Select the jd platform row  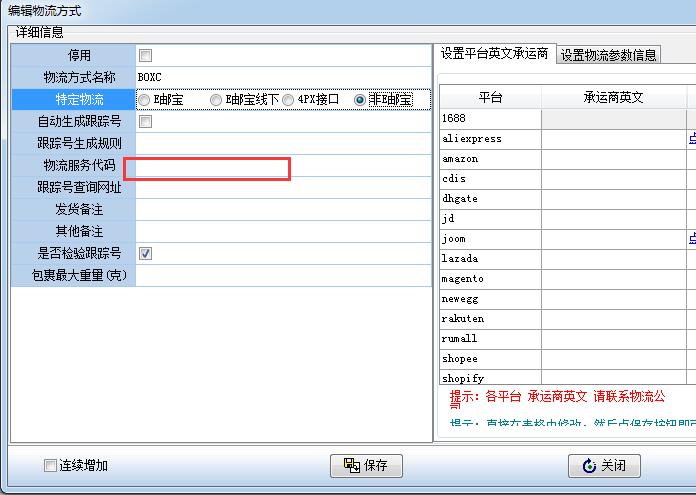490,219
